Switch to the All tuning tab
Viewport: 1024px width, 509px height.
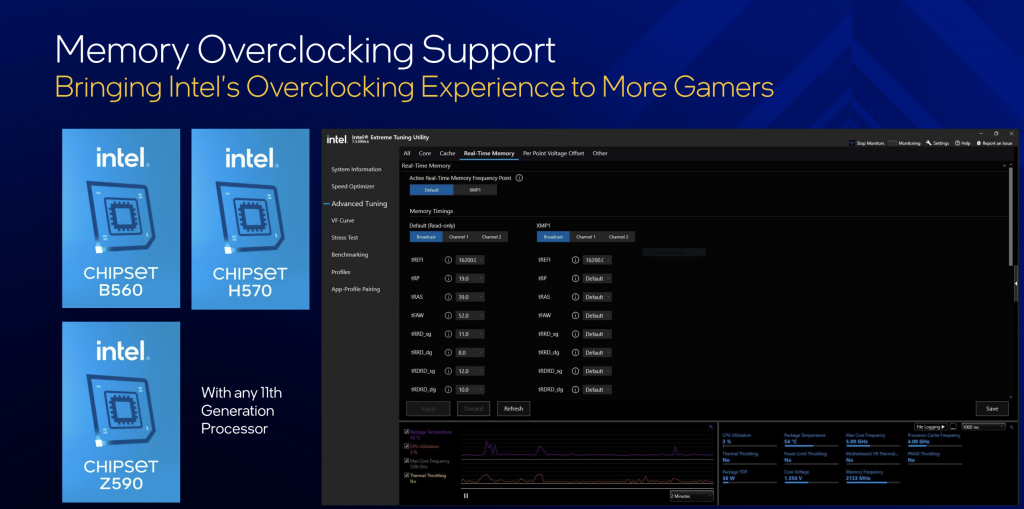tap(407, 154)
